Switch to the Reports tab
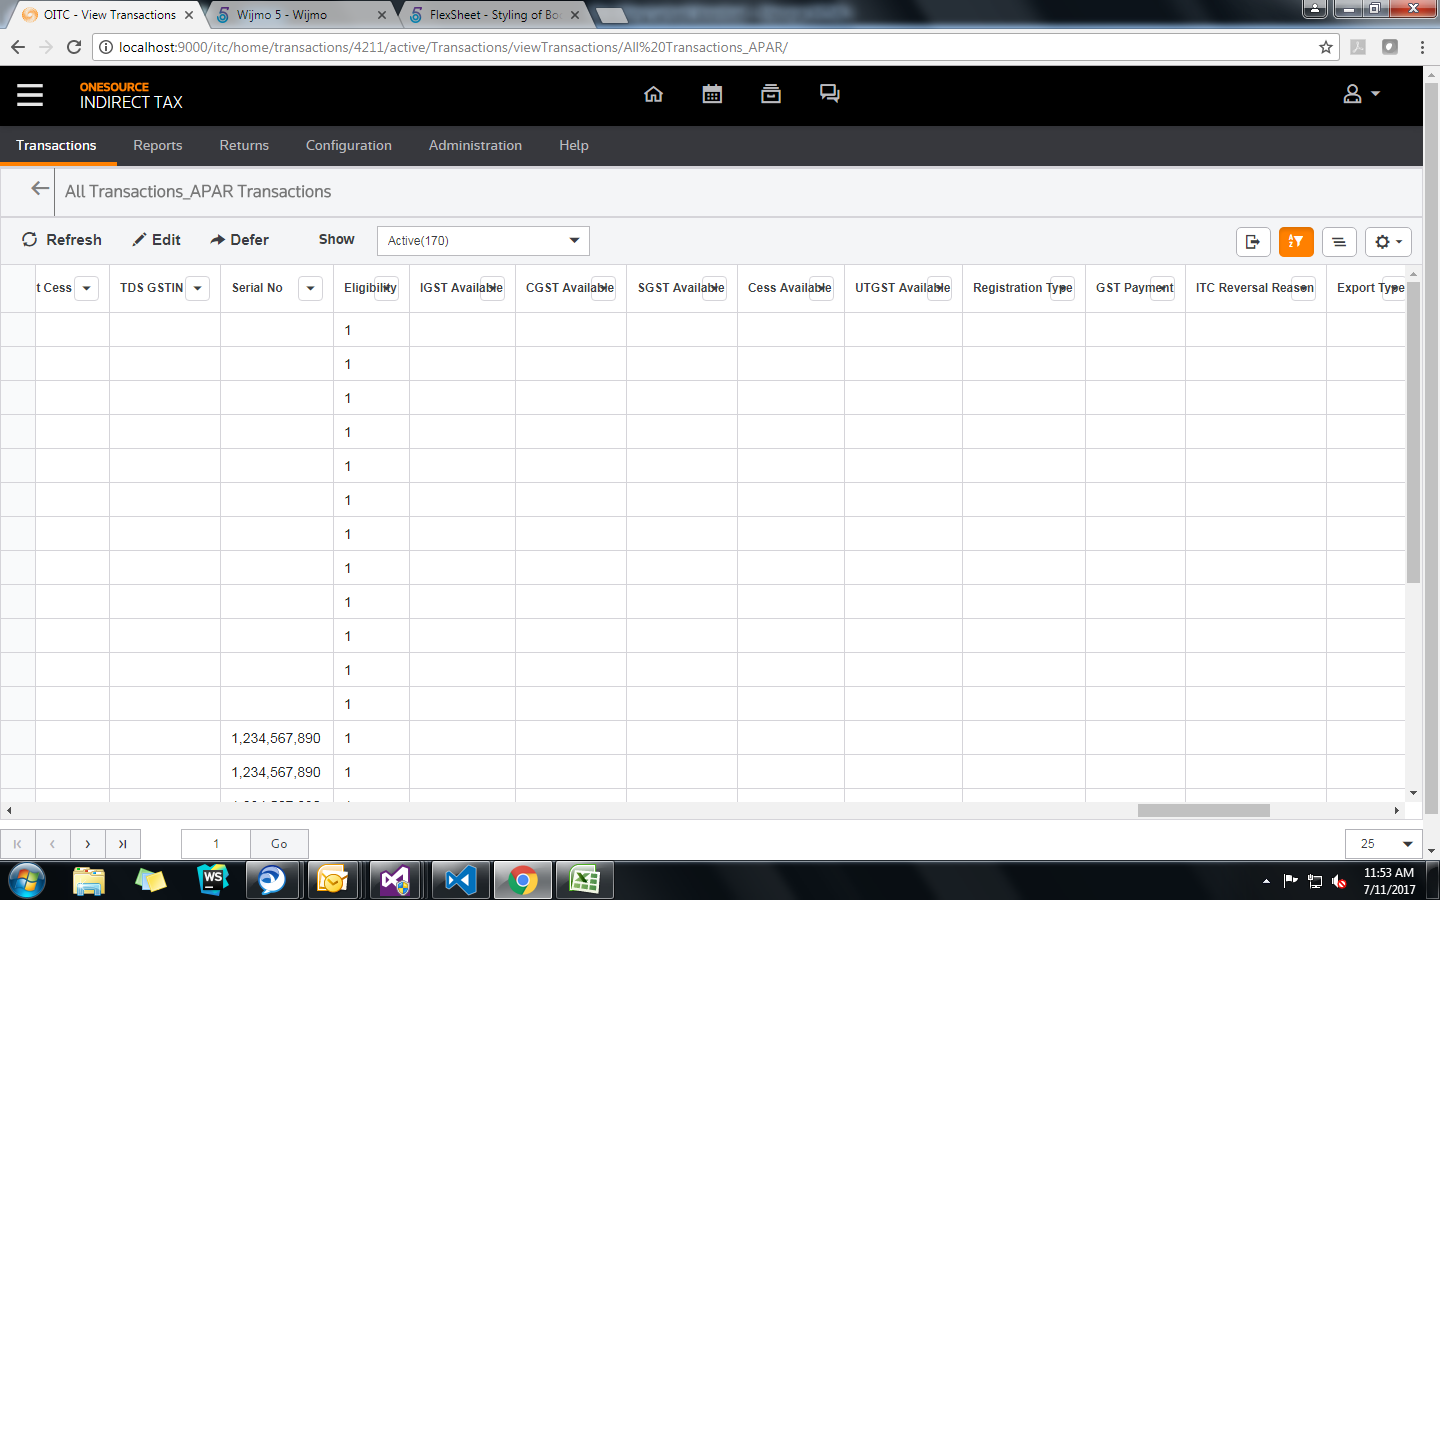This screenshot has height=1456, width=1440. point(157,145)
